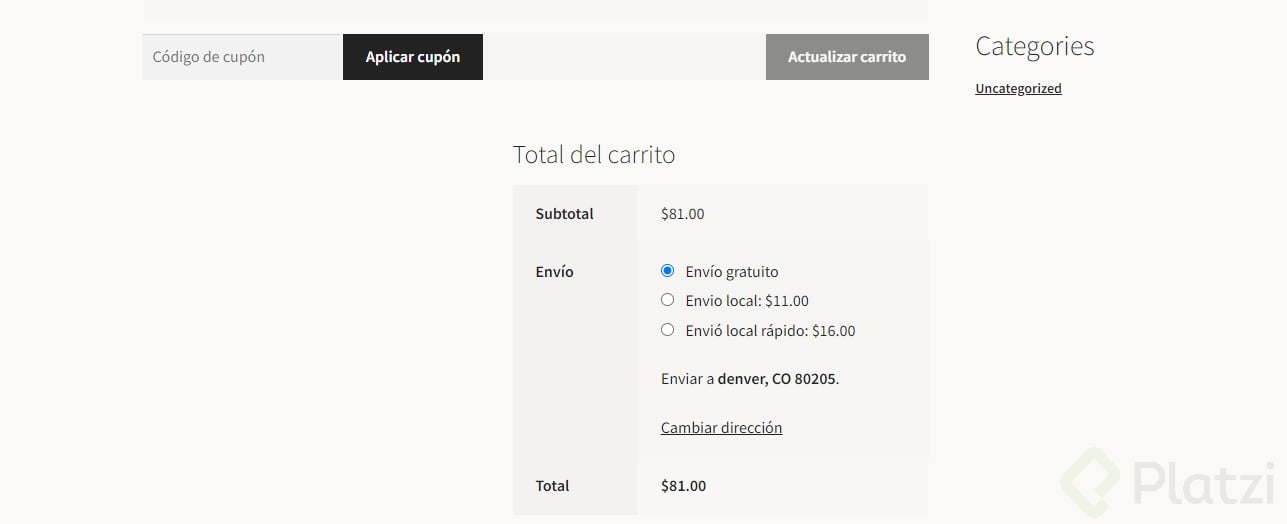Click the Categories sidebar heading
This screenshot has height=524, width=1287.
1034,46
